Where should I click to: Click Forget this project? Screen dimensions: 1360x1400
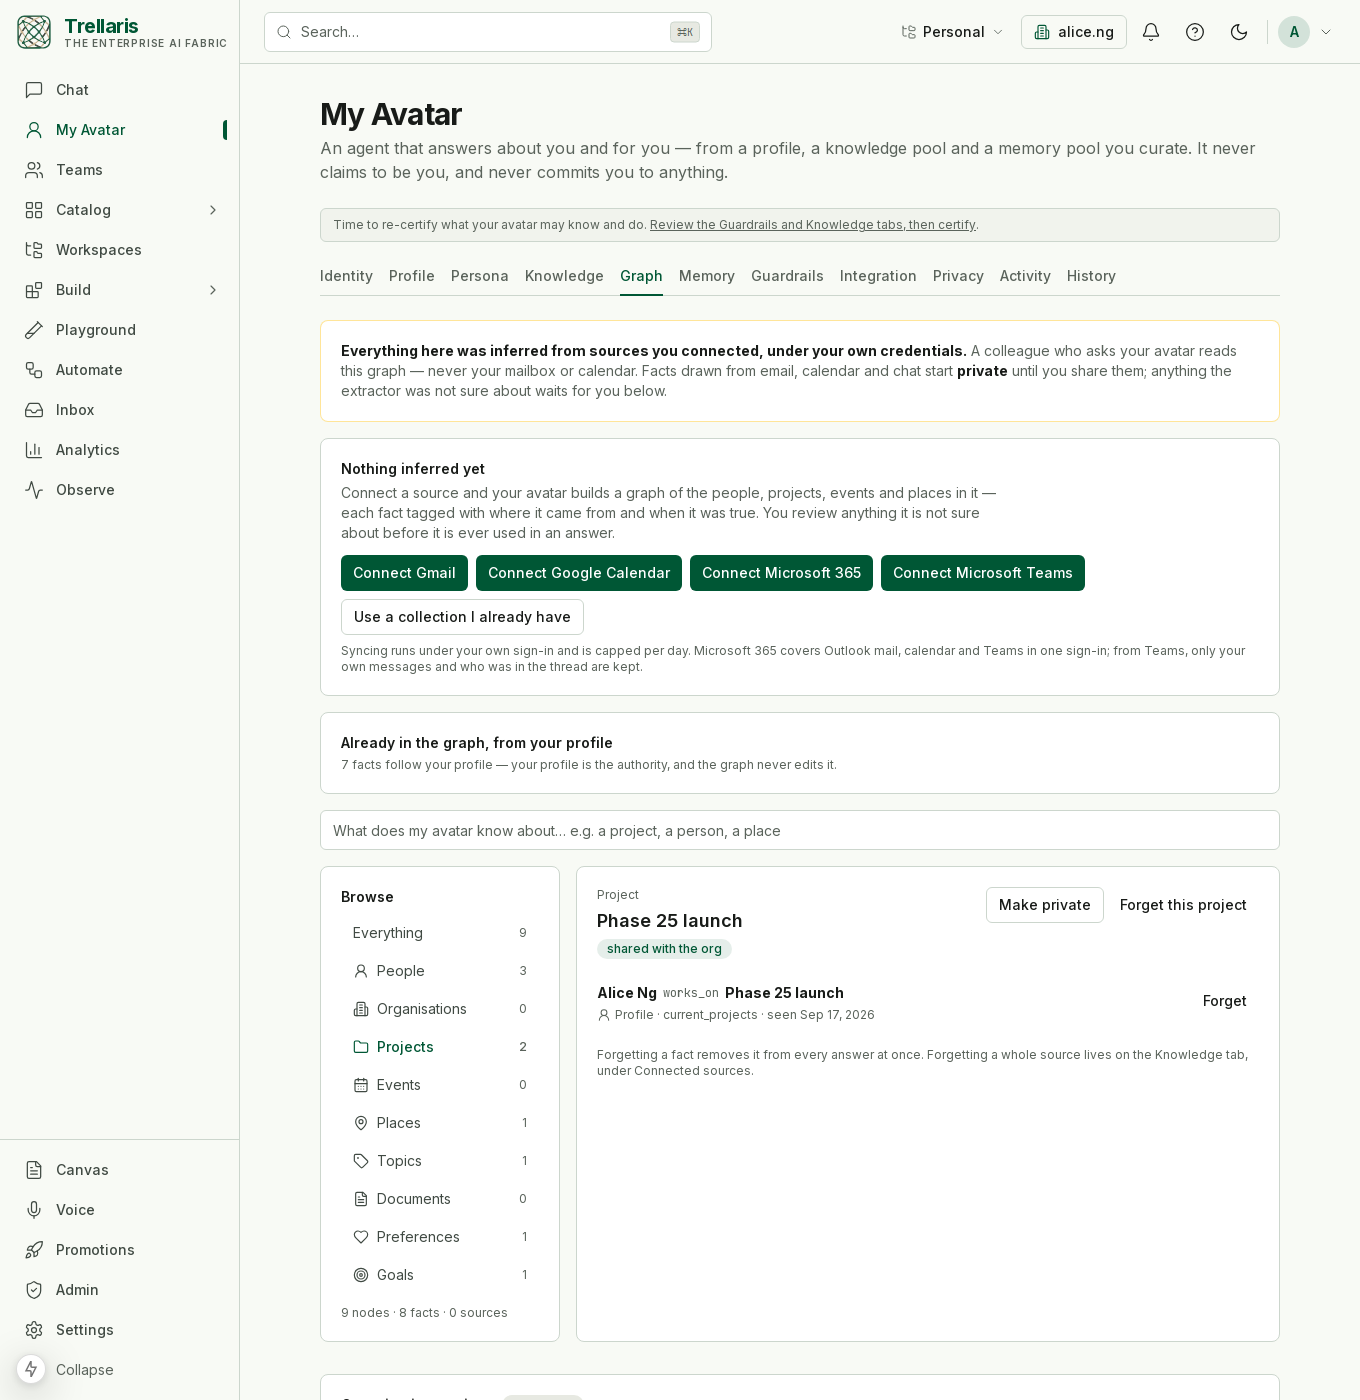1183,905
